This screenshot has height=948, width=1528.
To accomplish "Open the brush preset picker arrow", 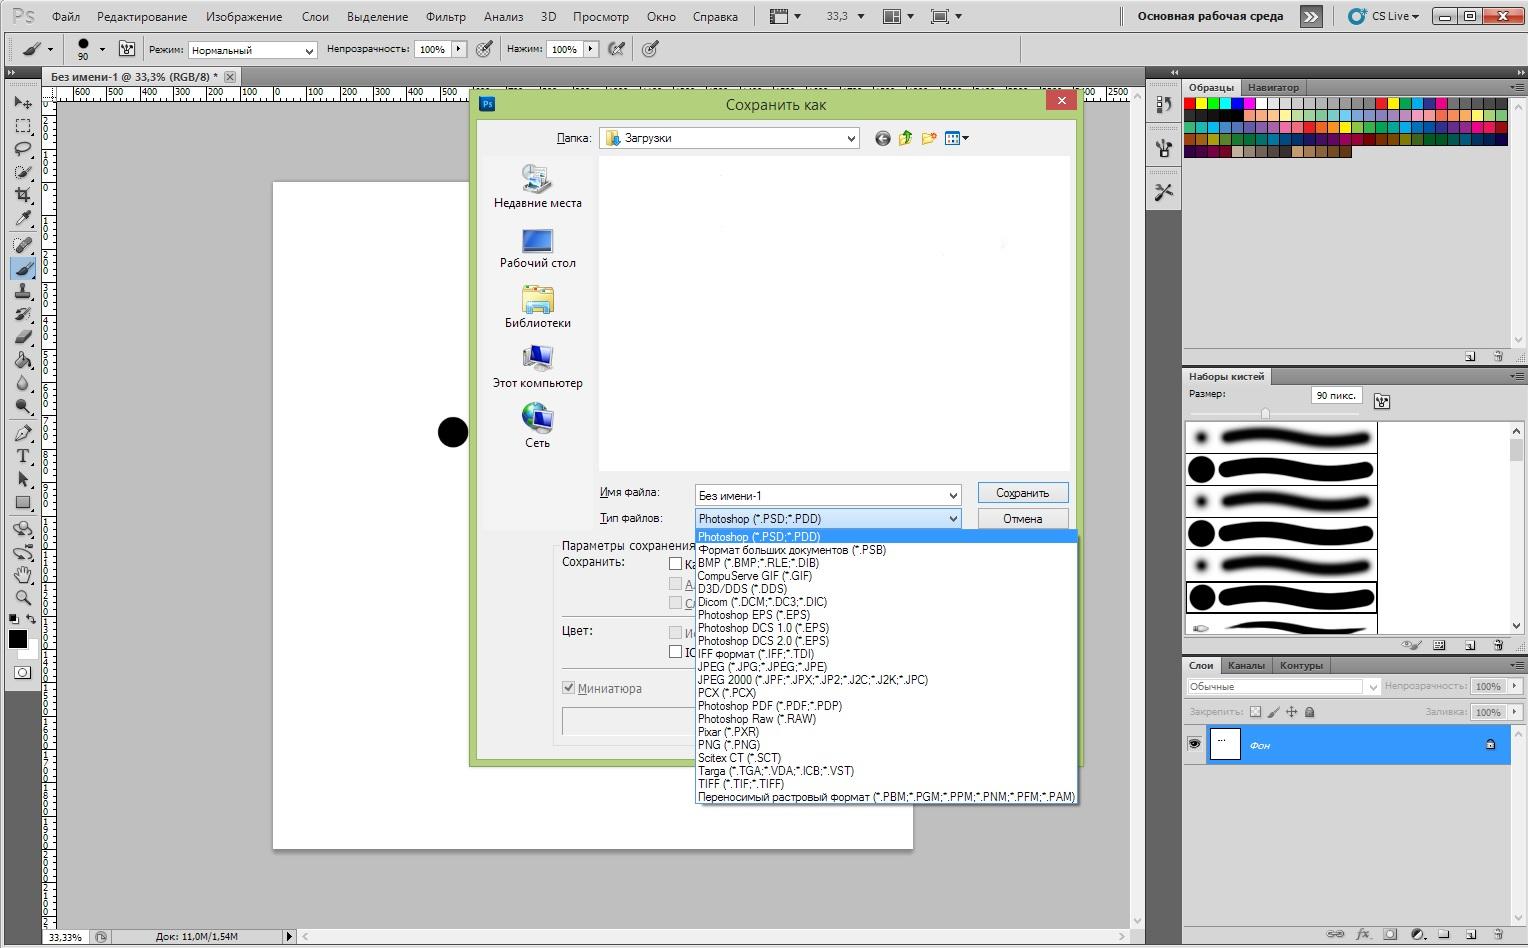I will (x=102, y=49).
